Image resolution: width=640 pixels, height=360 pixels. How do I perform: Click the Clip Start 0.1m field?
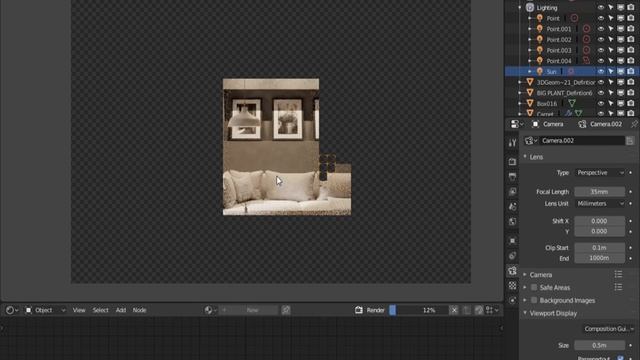[600, 247]
